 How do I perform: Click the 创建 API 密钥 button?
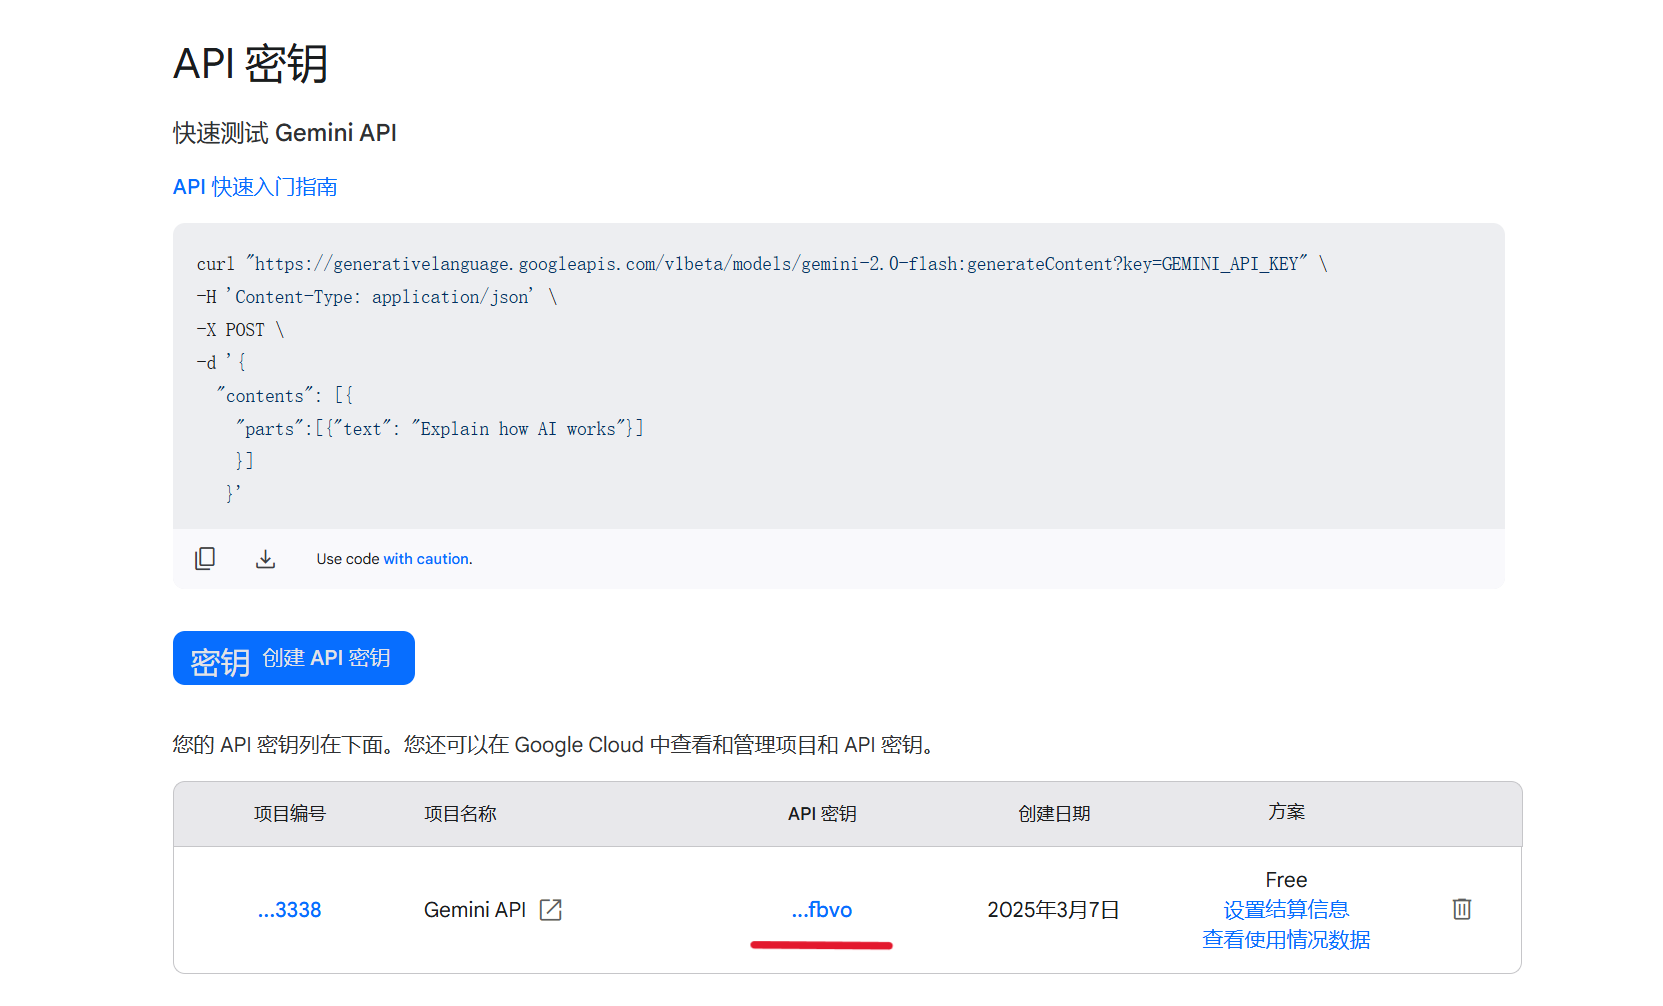[294, 658]
